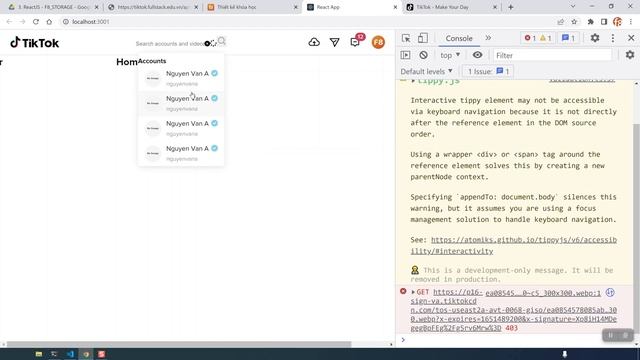Select fourth Nguyen Van A account

pyautogui.click(x=181, y=153)
